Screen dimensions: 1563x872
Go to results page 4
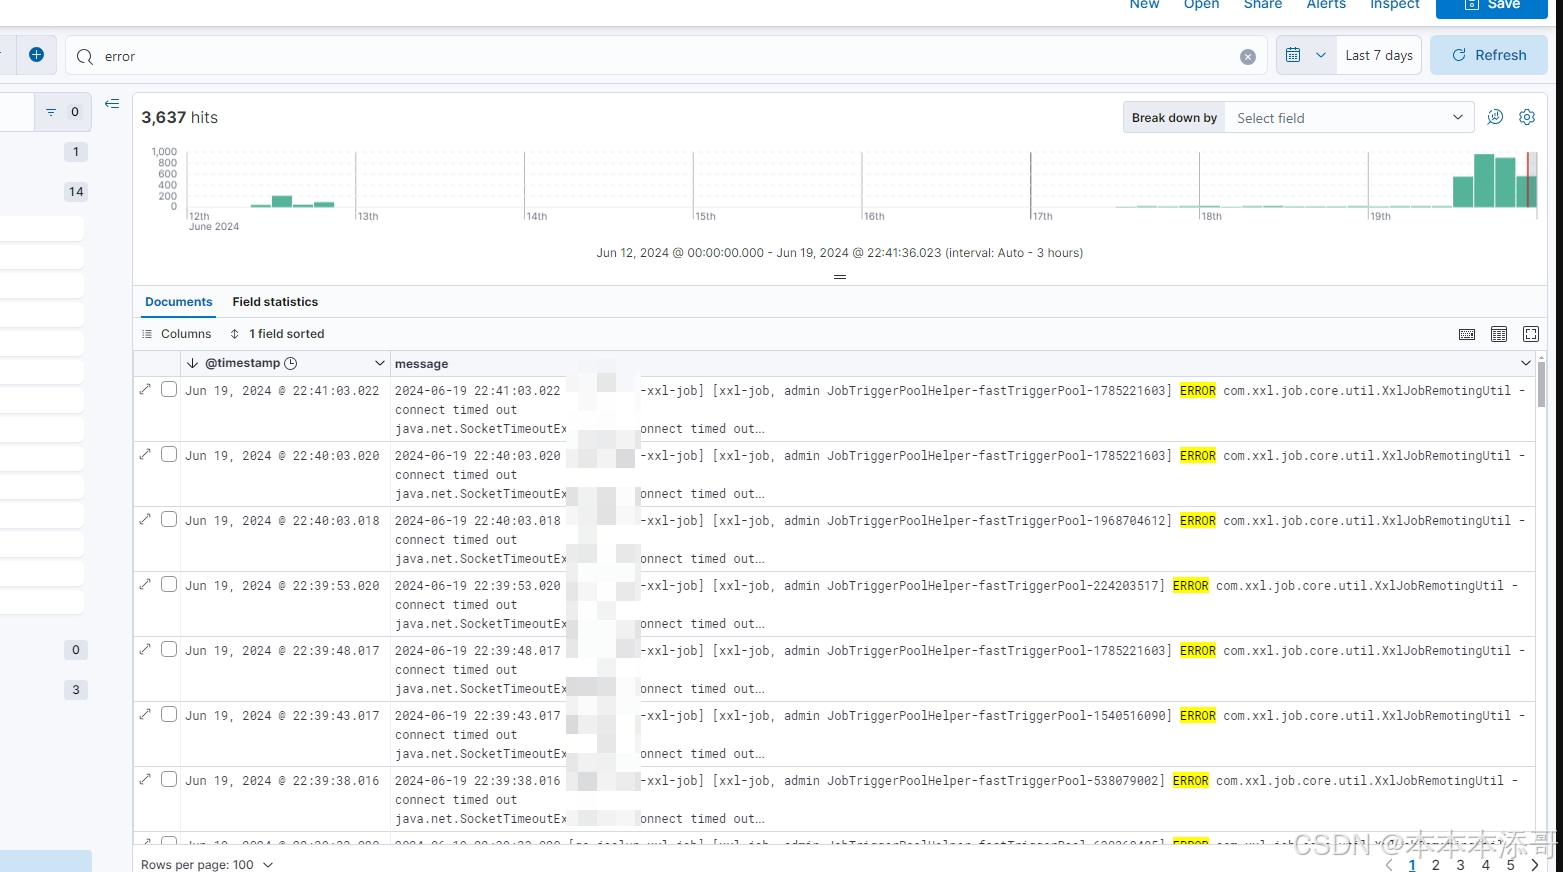1486,865
